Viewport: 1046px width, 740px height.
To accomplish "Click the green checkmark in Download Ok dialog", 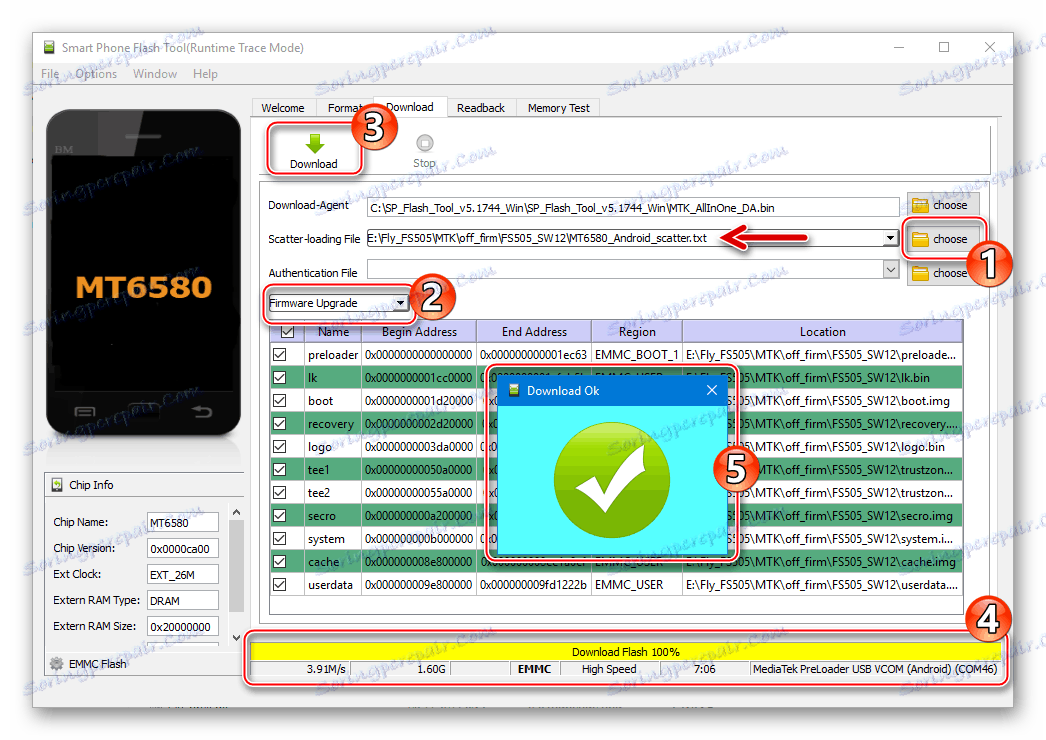I will coord(612,480).
